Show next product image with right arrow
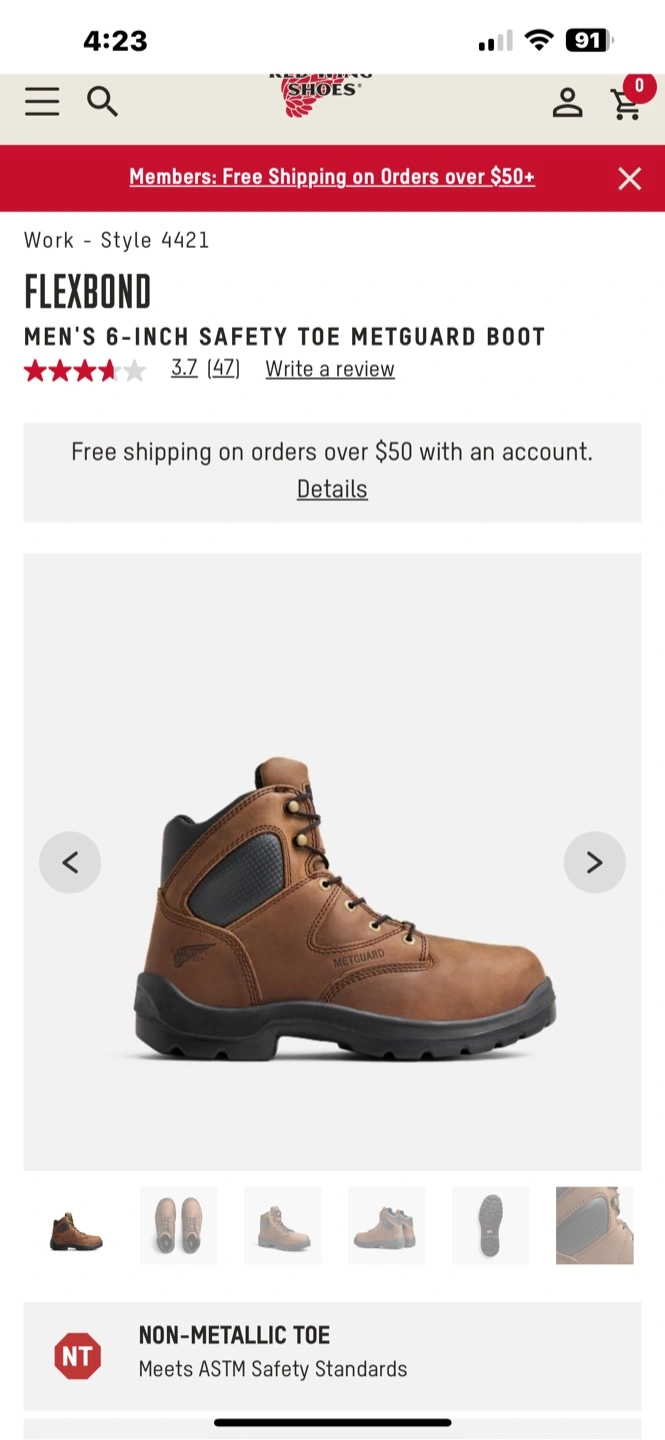Viewport: 665px width, 1440px height. (x=594, y=862)
